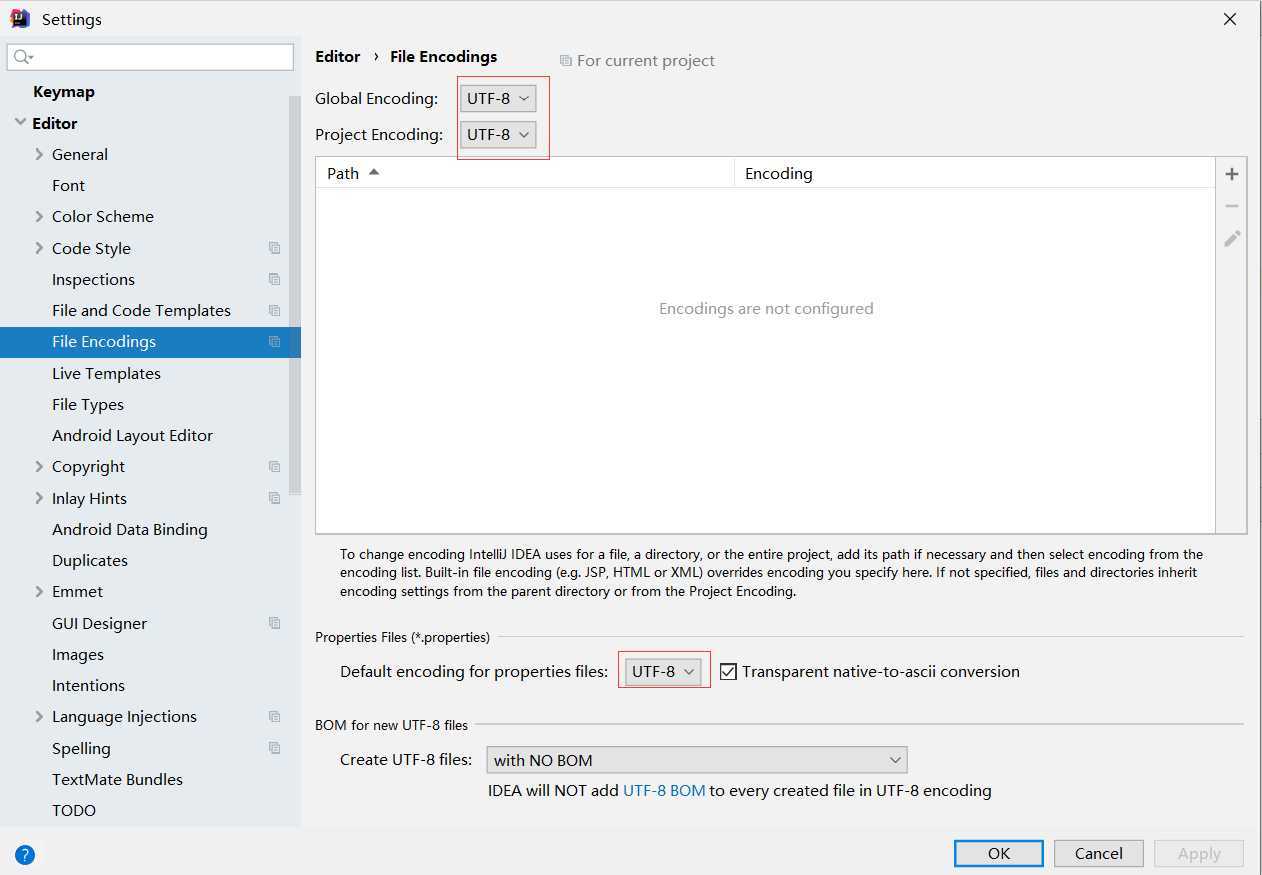This screenshot has width=1262, height=875.
Task: Expand the Inlay Hints node
Action: (x=39, y=498)
